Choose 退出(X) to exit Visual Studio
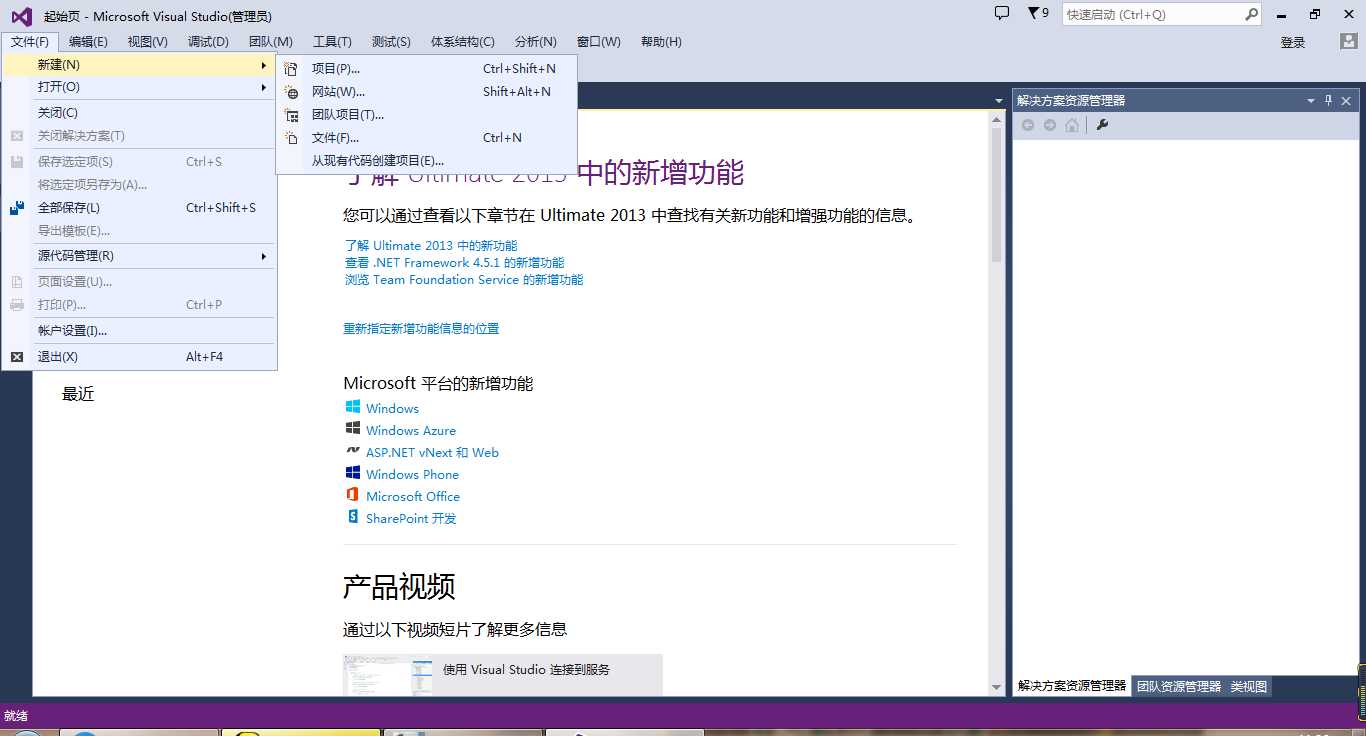1366x736 pixels. point(139,357)
